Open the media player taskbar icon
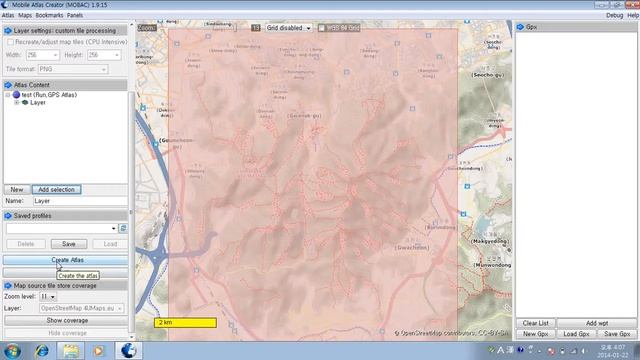This screenshot has height=360, width=640. coord(98,351)
